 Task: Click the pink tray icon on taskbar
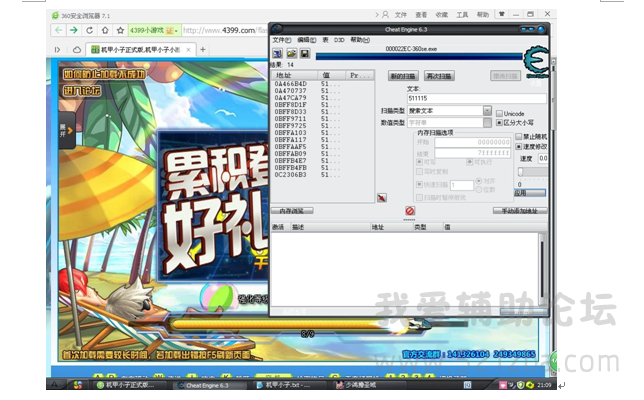[x=503, y=385]
